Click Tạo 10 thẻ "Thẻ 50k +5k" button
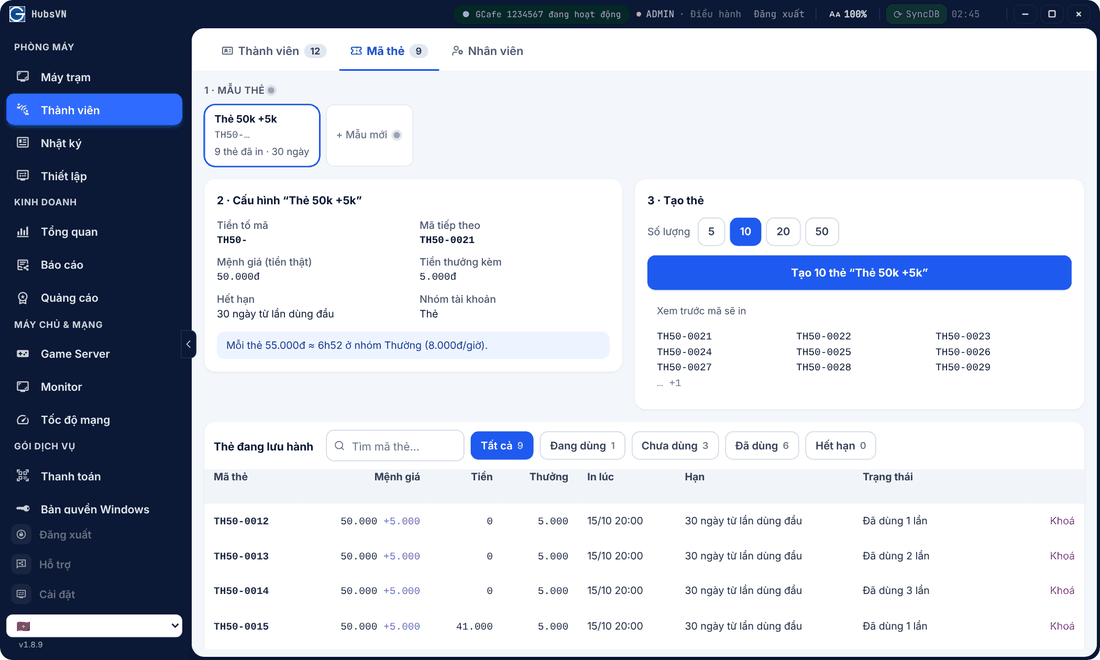 coord(859,273)
